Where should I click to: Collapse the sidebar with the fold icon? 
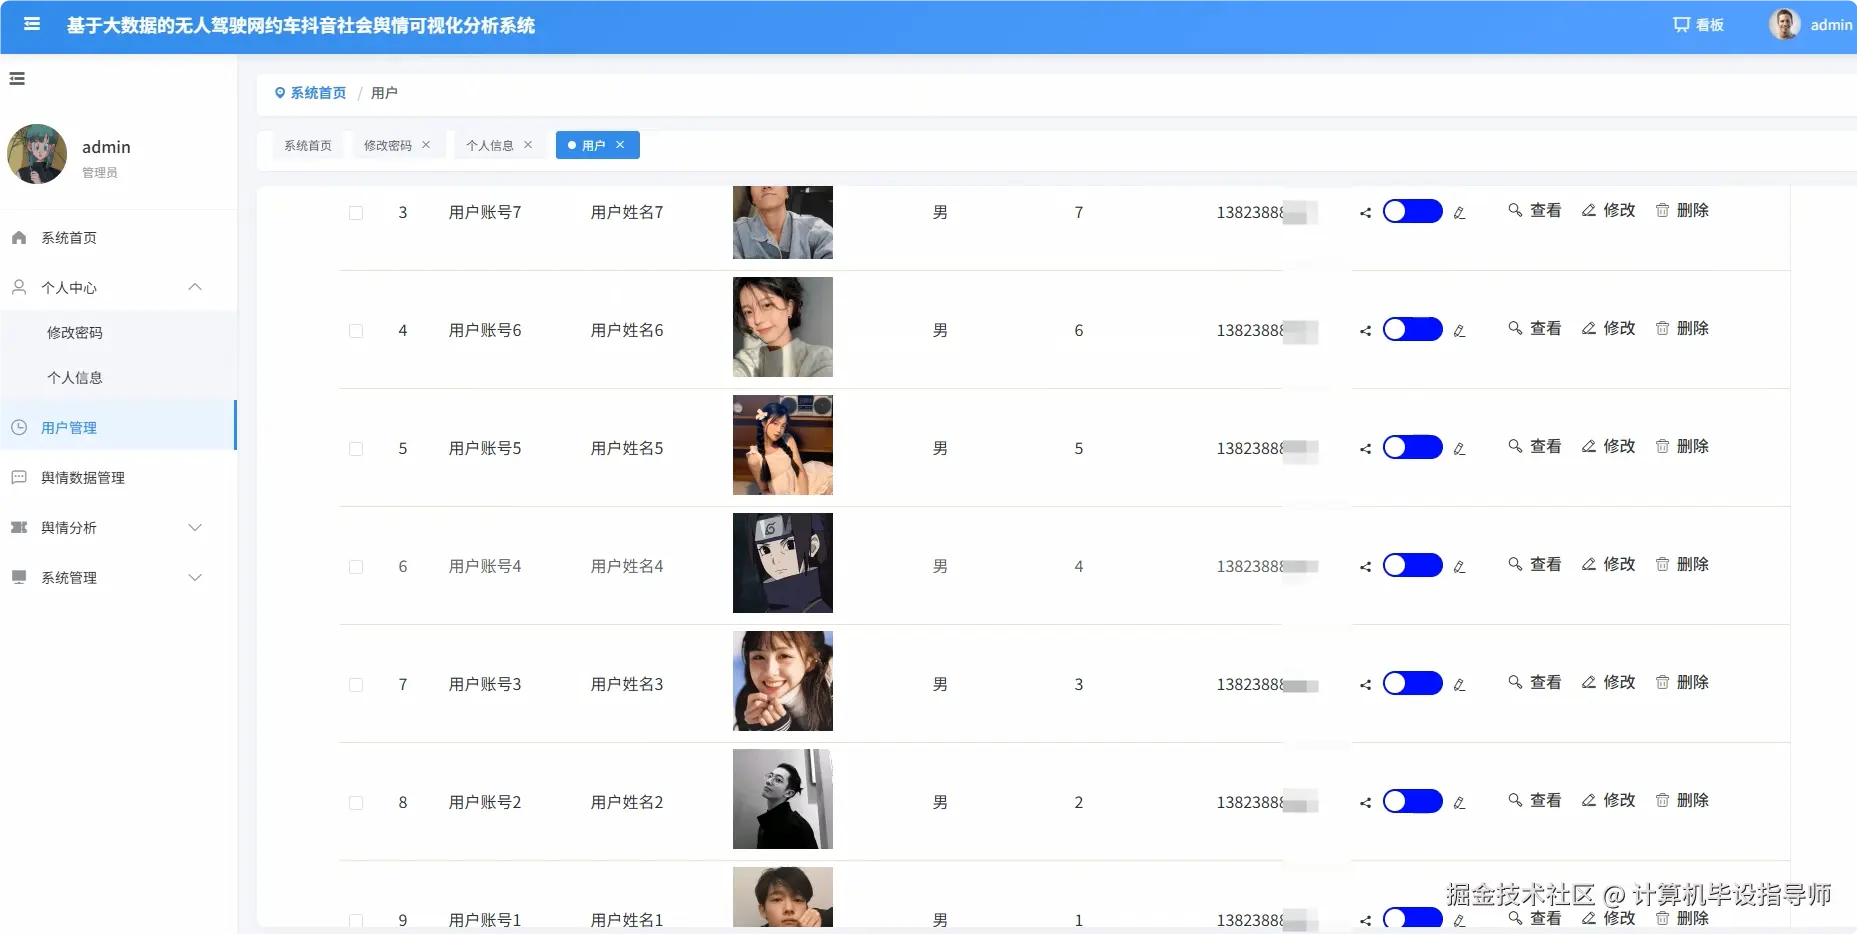(x=17, y=78)
